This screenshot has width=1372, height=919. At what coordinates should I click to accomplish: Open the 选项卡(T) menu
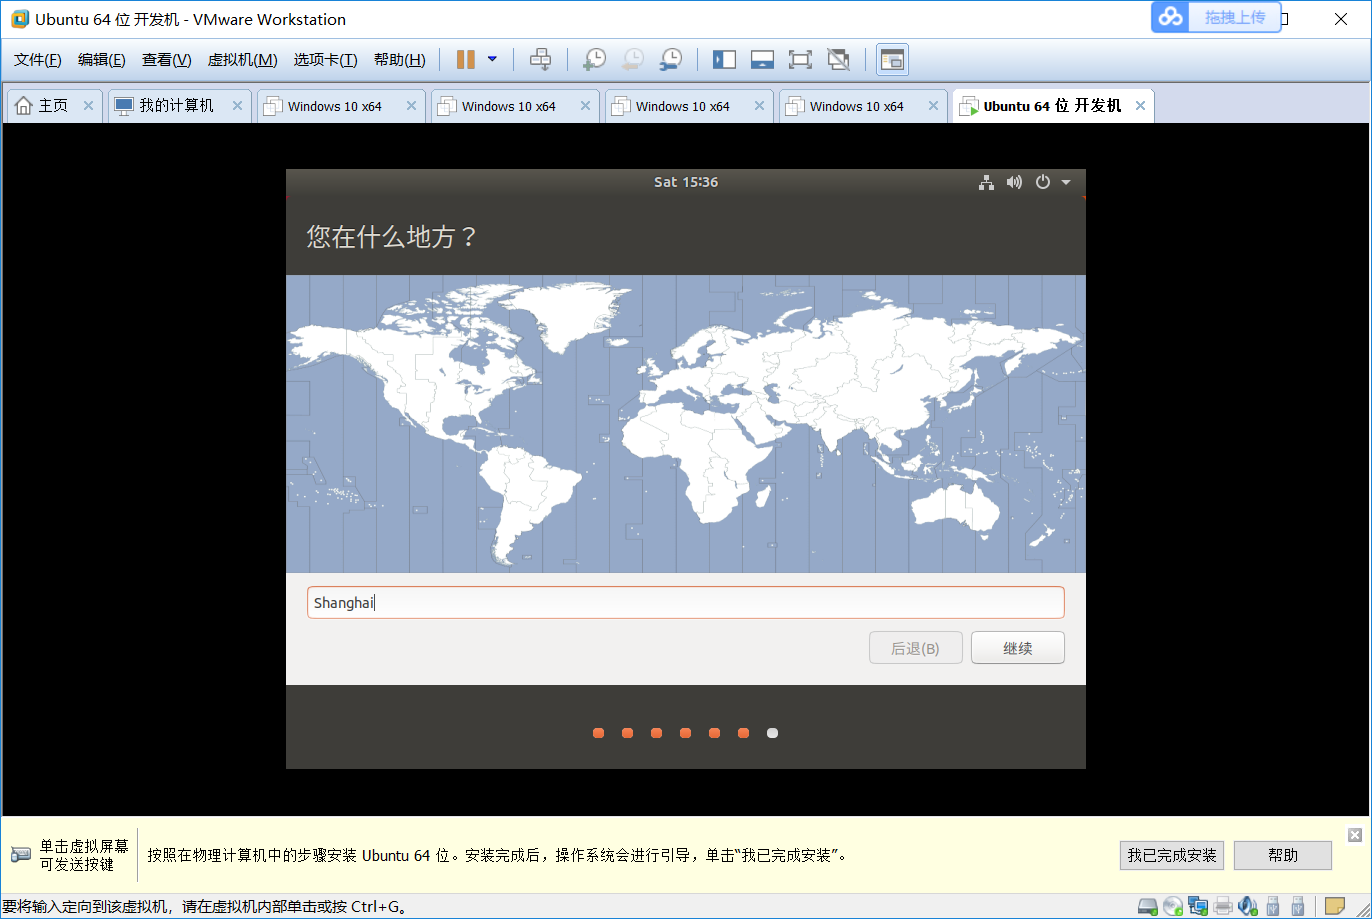pos(325,60)
